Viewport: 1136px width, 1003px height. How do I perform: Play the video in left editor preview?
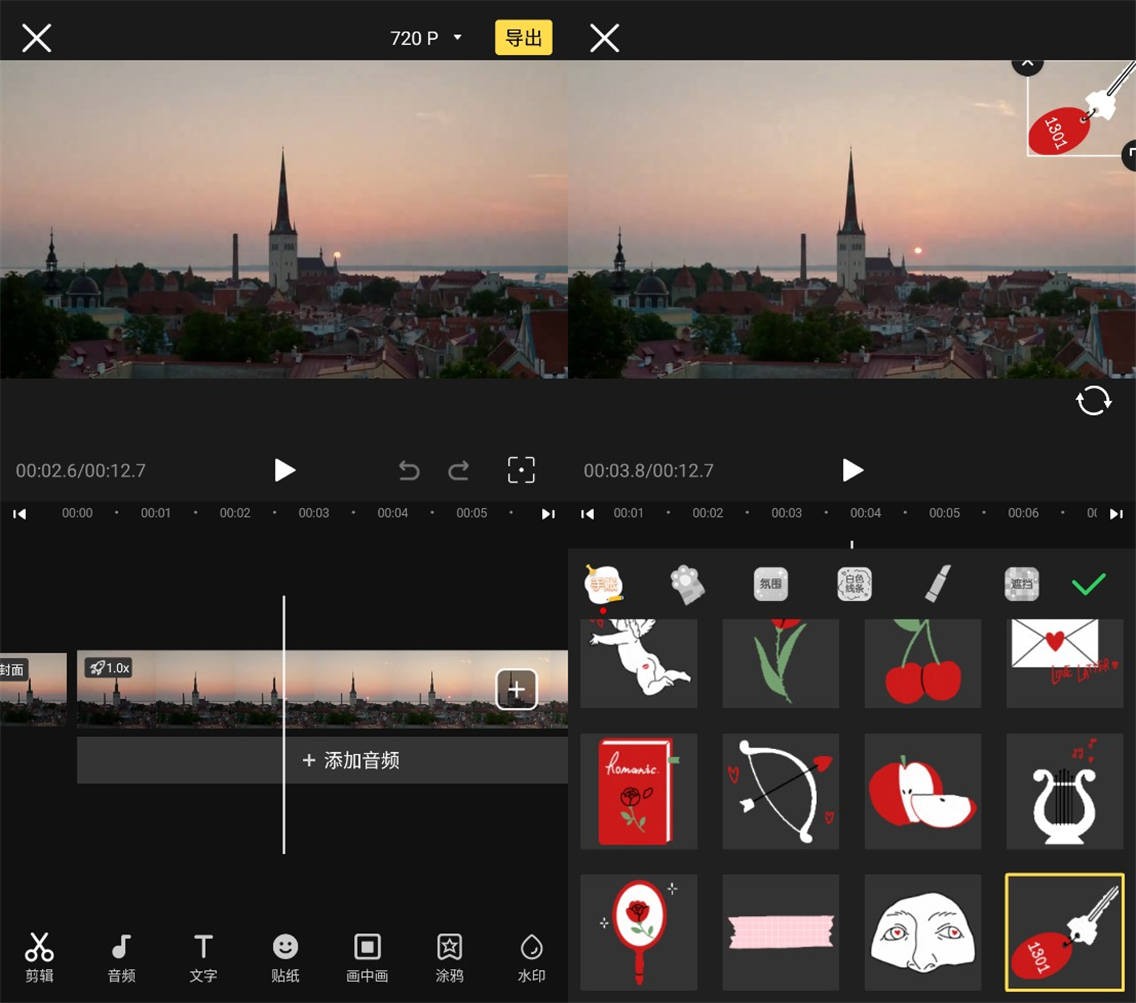point(285,470)
